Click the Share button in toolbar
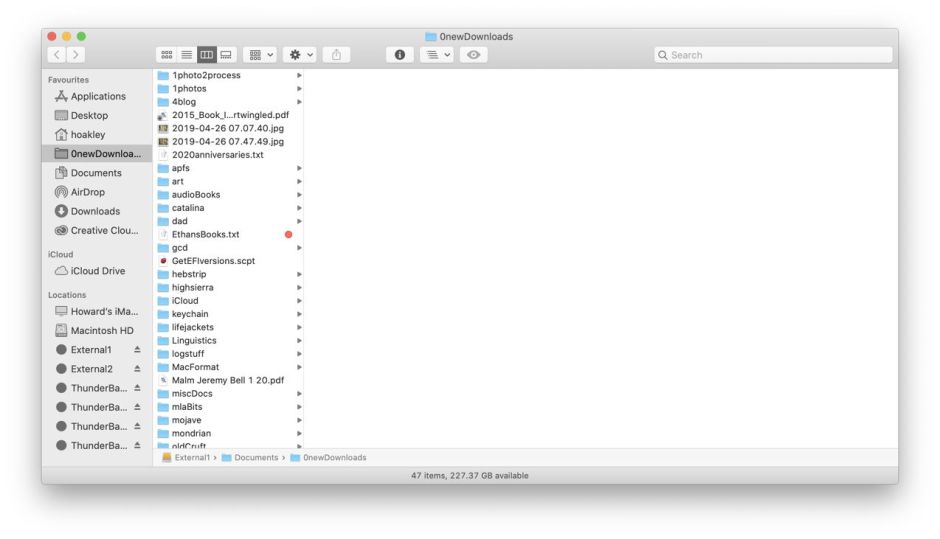The width and height of the screenshot is (940, 539). click(x=336, y=55)
